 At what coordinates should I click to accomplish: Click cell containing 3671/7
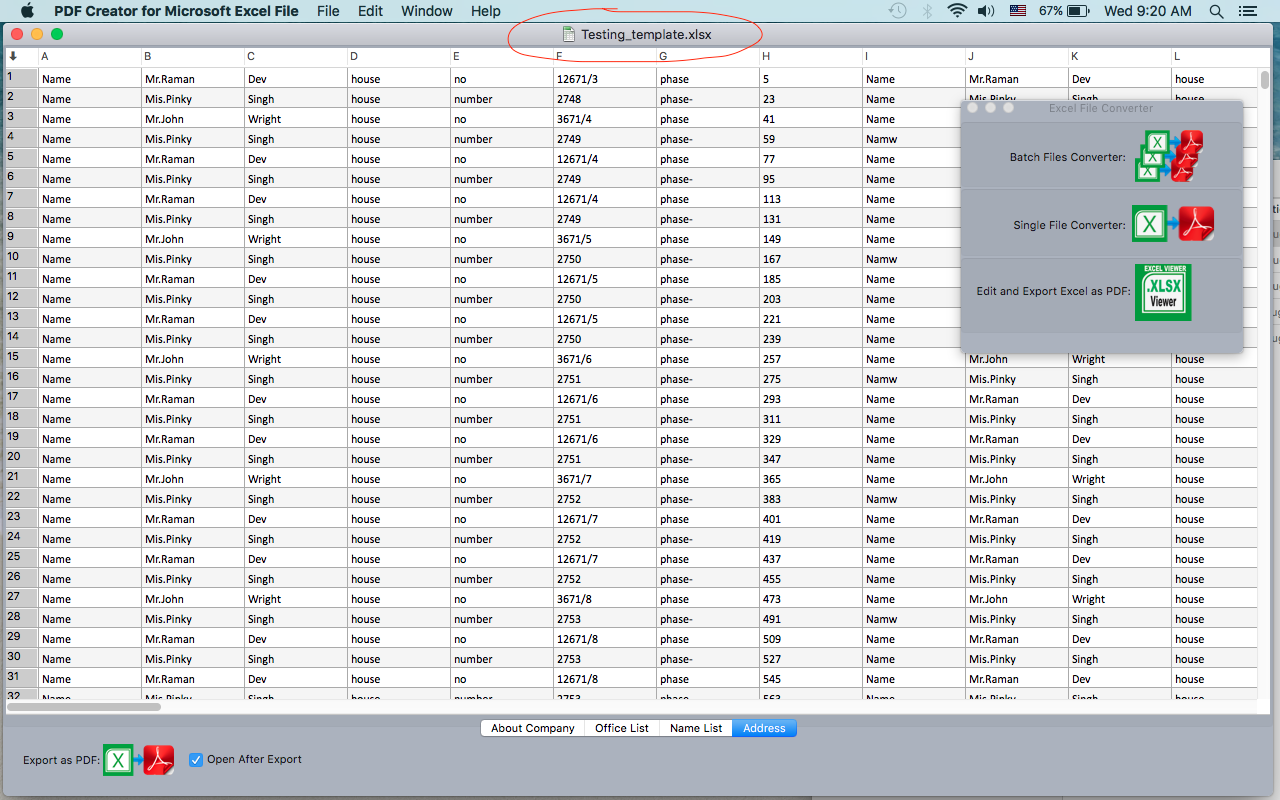click(605, 479)
